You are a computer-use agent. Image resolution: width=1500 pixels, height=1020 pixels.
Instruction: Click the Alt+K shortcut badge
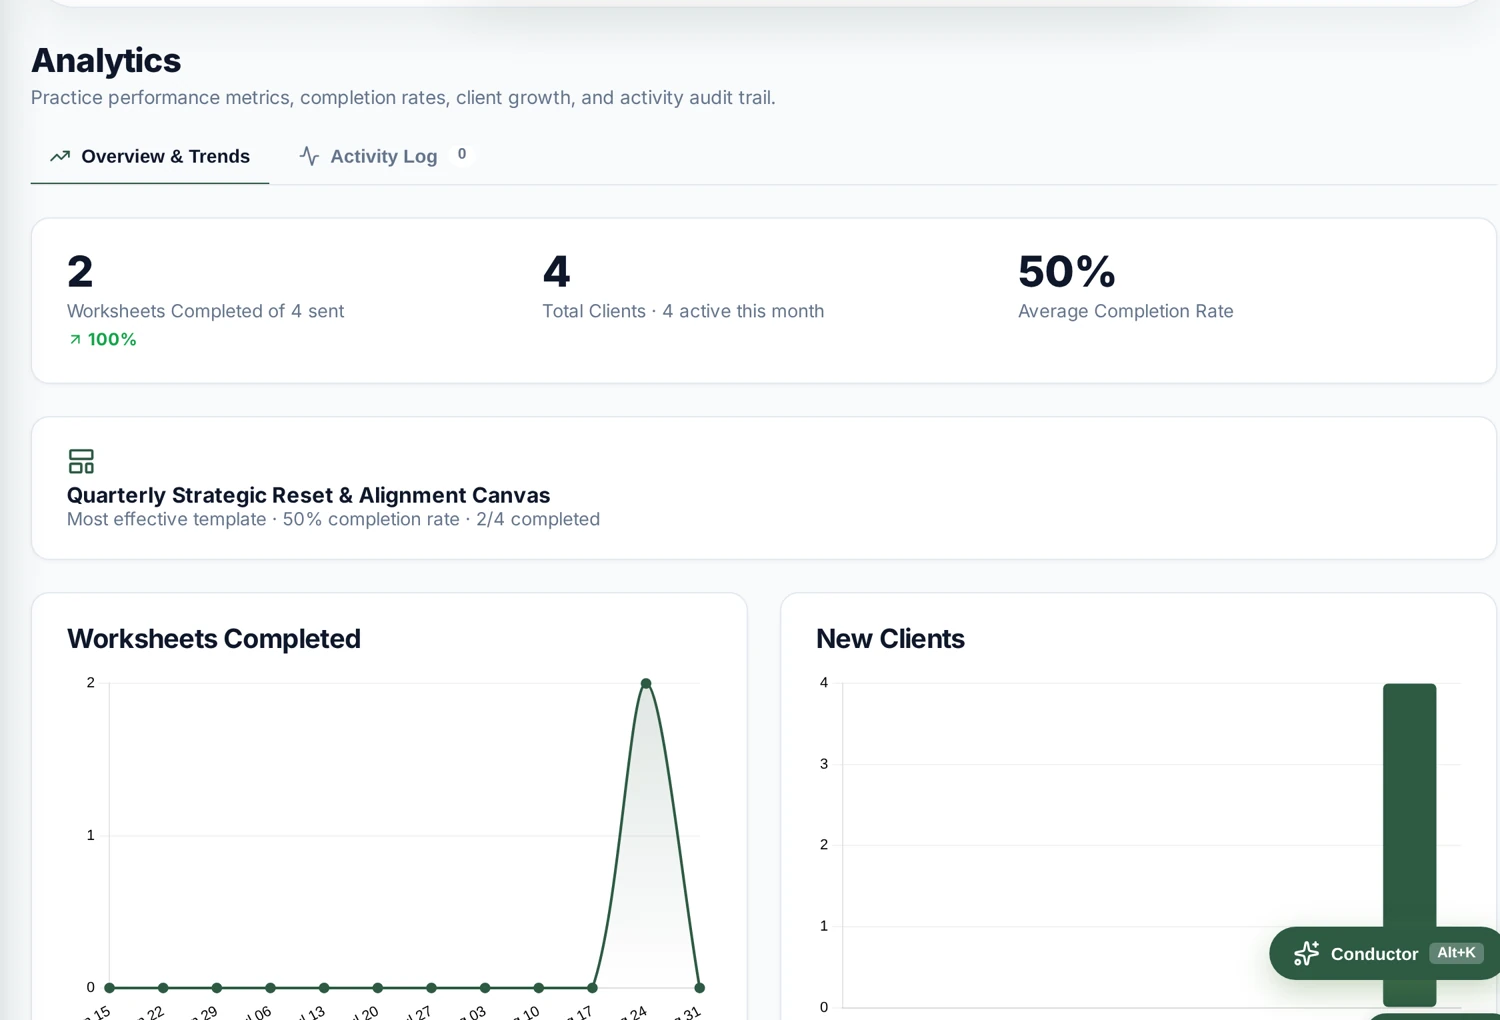pos(1456,953)
